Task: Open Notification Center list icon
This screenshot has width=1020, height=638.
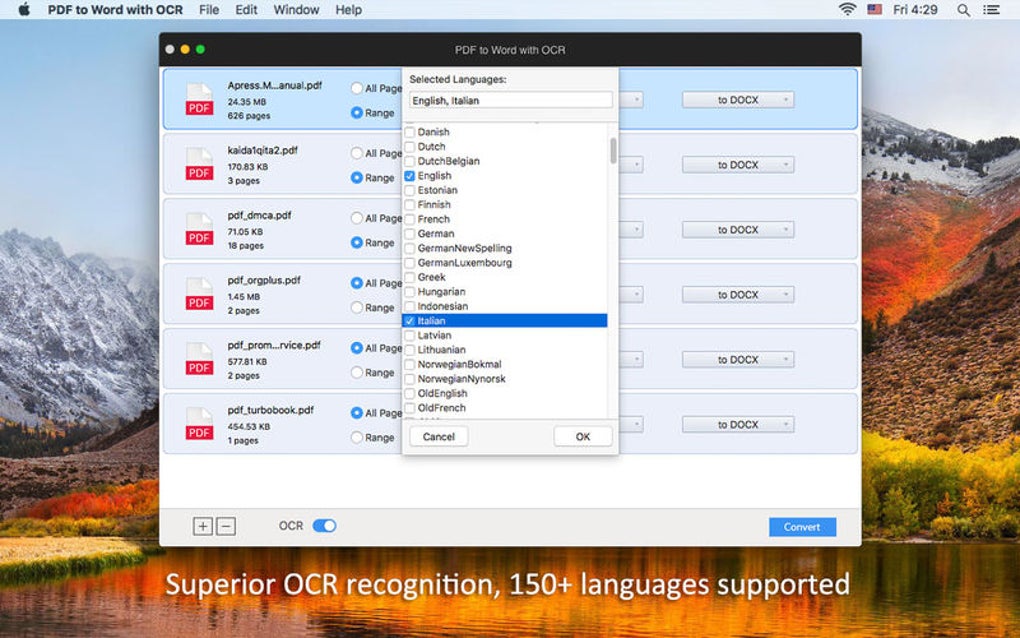Action: pos(991,10)
